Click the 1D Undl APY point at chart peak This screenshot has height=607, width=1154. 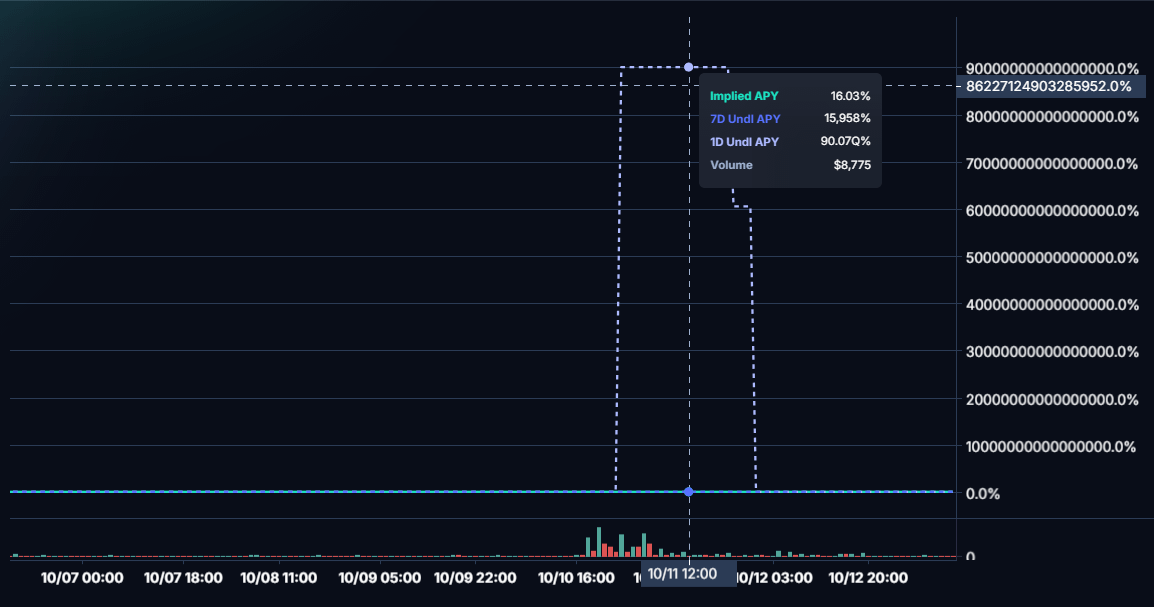(689, 67)
